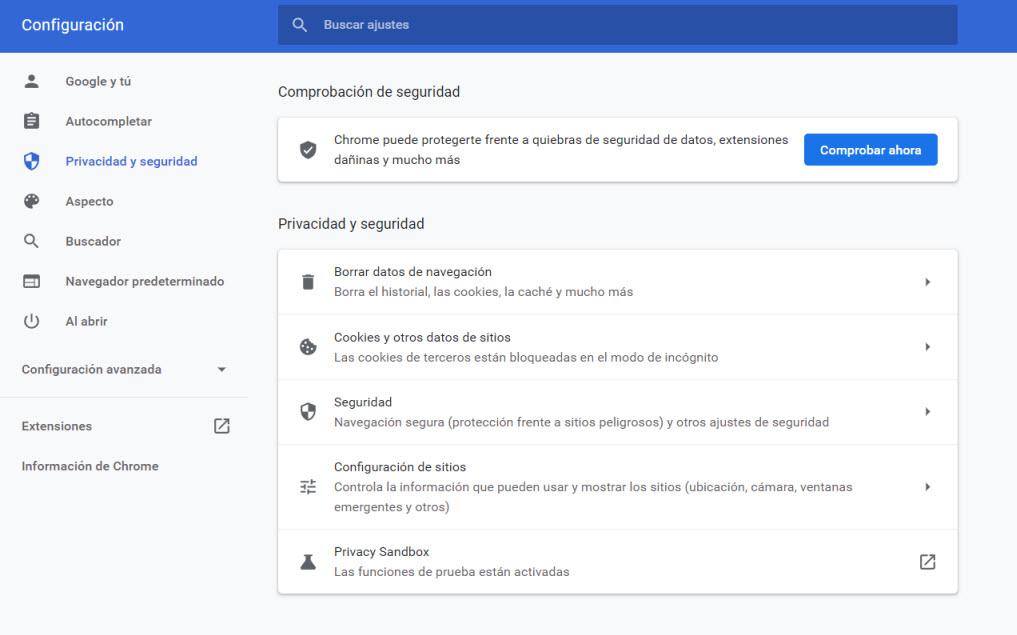Click the trash icon for Borrar datos

coord(308,282)
